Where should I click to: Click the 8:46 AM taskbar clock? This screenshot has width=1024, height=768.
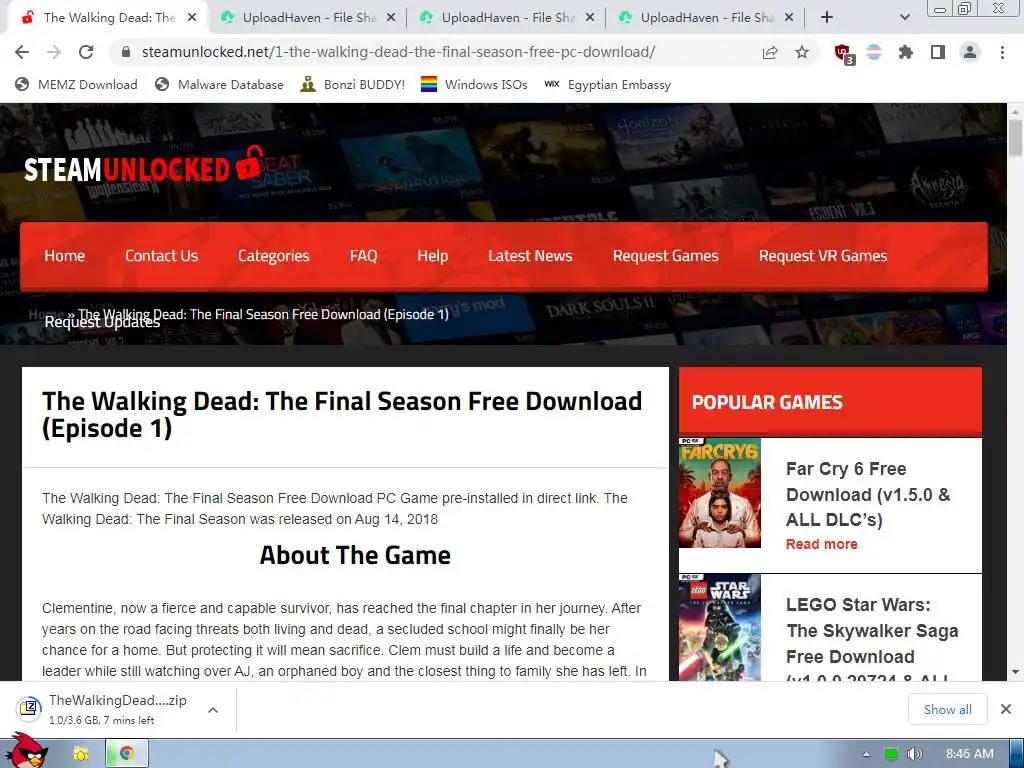(970, 754)
